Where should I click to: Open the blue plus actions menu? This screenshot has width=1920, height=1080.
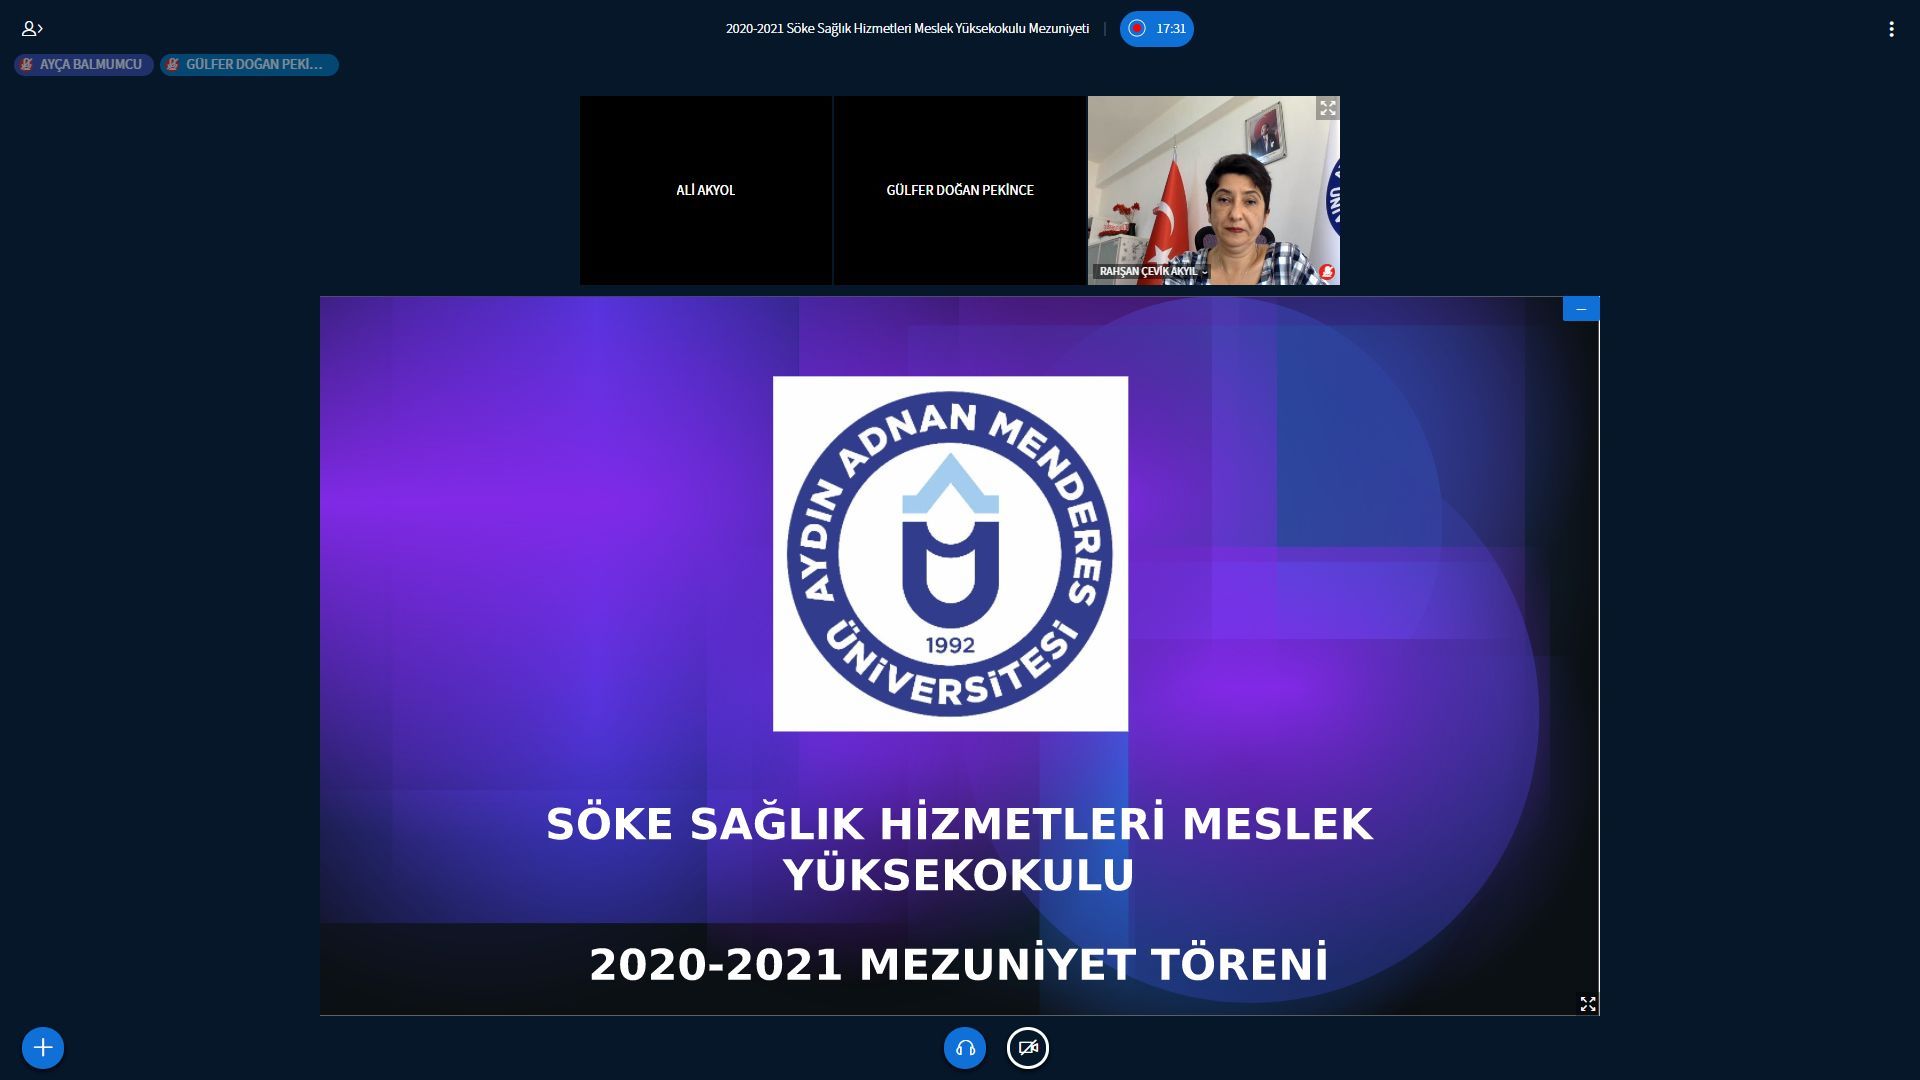[43, 1047]
